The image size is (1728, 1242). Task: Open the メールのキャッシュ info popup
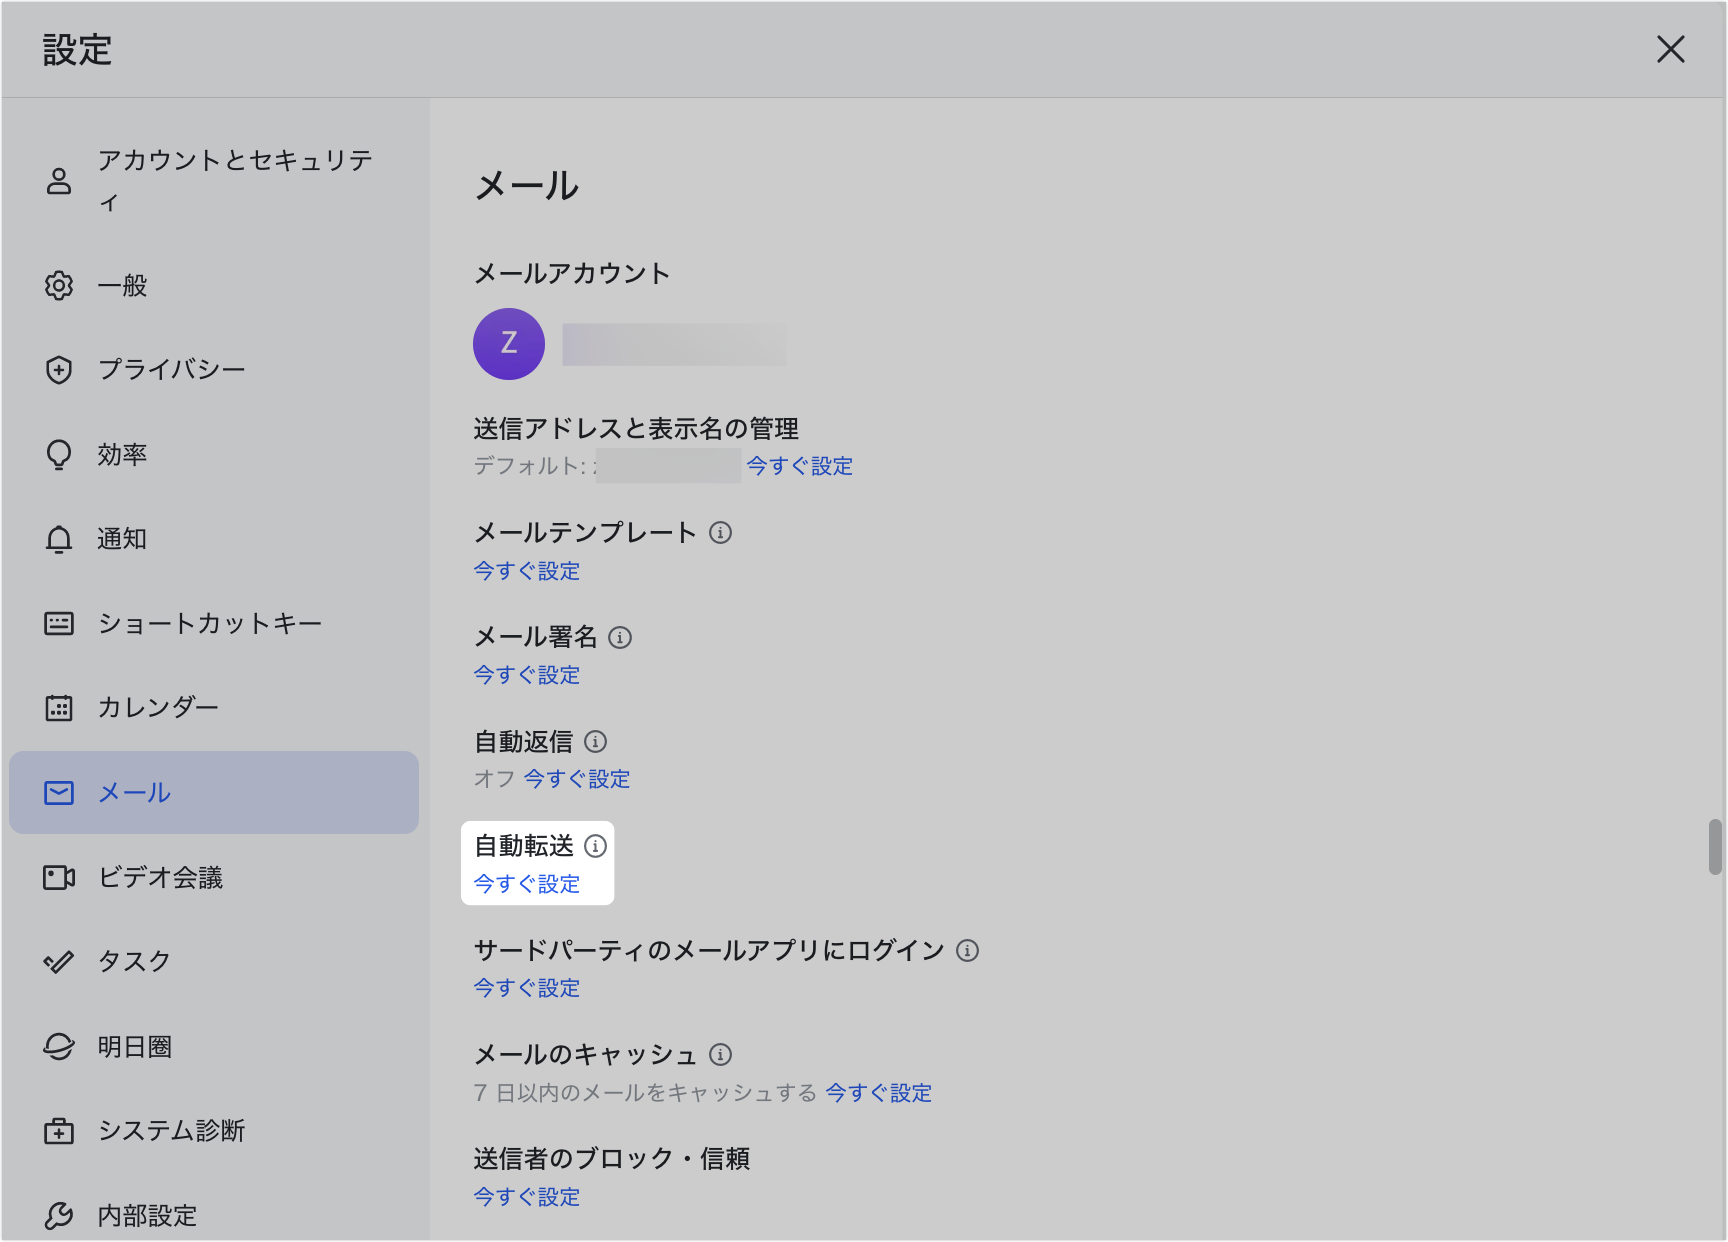click(x=721, y=1054)
